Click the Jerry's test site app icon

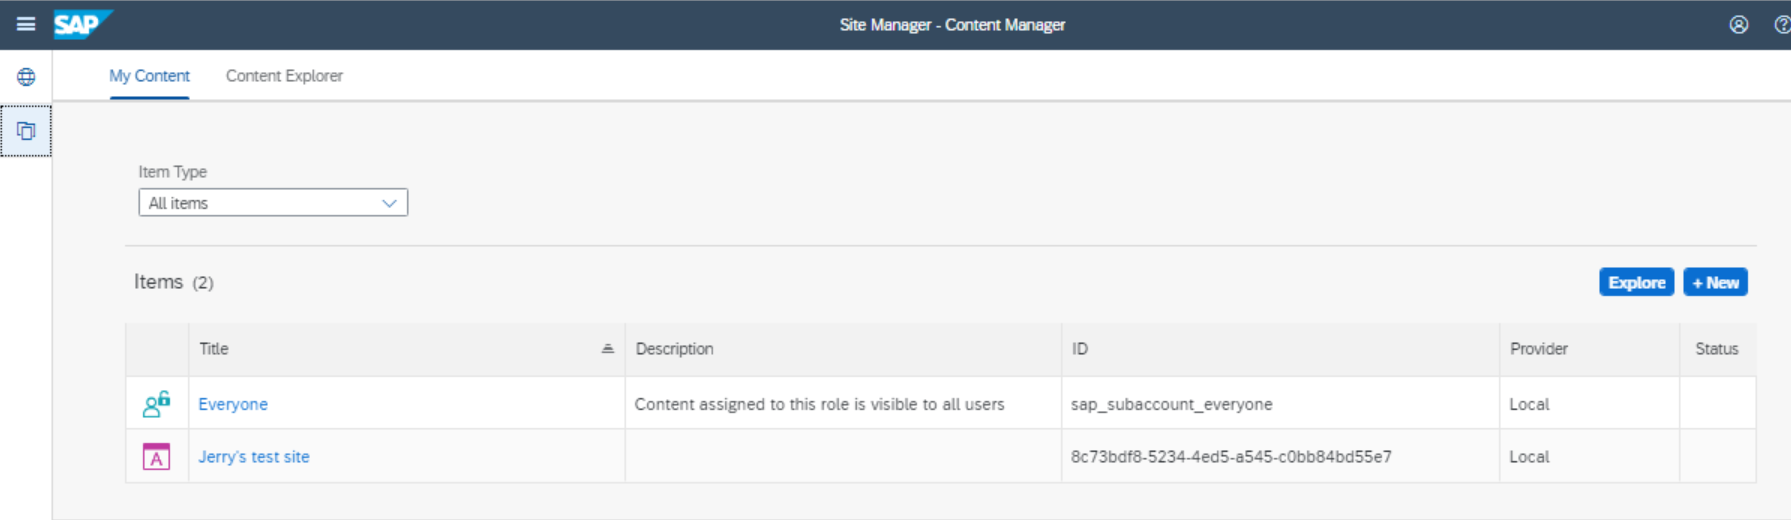point(156,457)
